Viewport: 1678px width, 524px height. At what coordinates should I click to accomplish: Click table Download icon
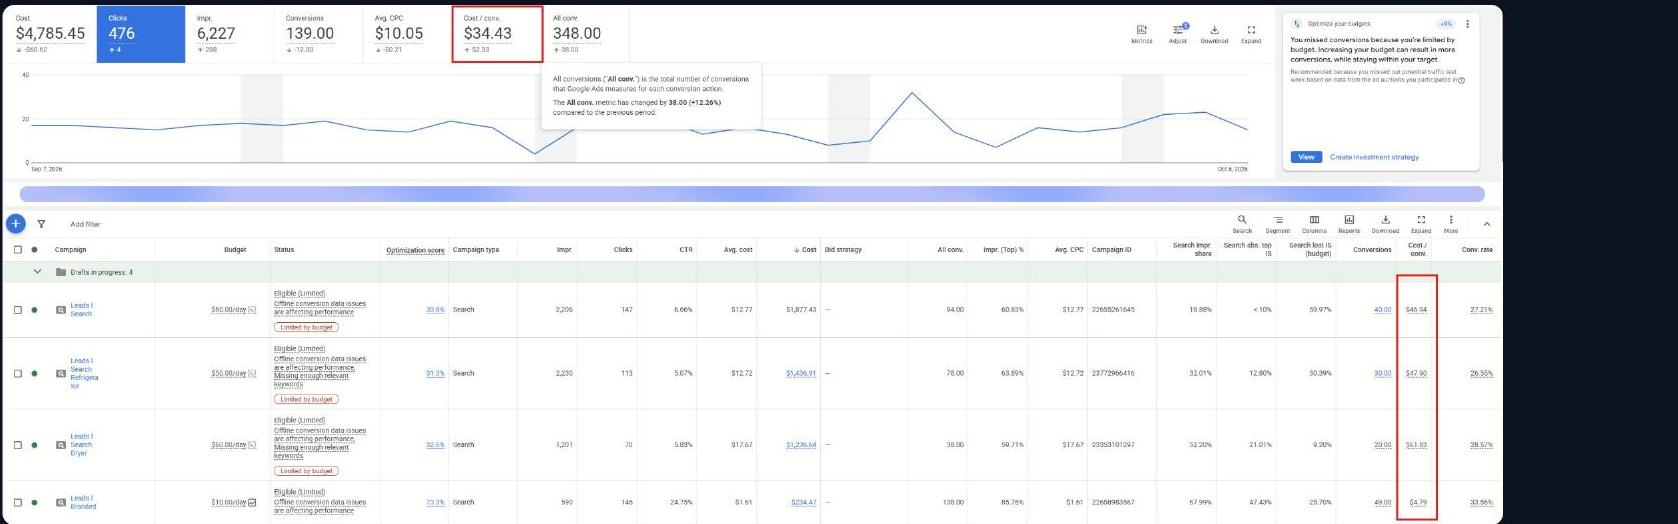1385,220
